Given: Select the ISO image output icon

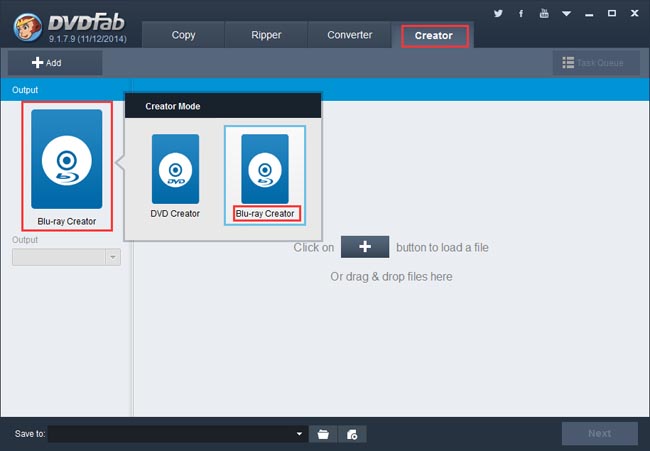Looking at the screenshot, I should tap(352, 434).
